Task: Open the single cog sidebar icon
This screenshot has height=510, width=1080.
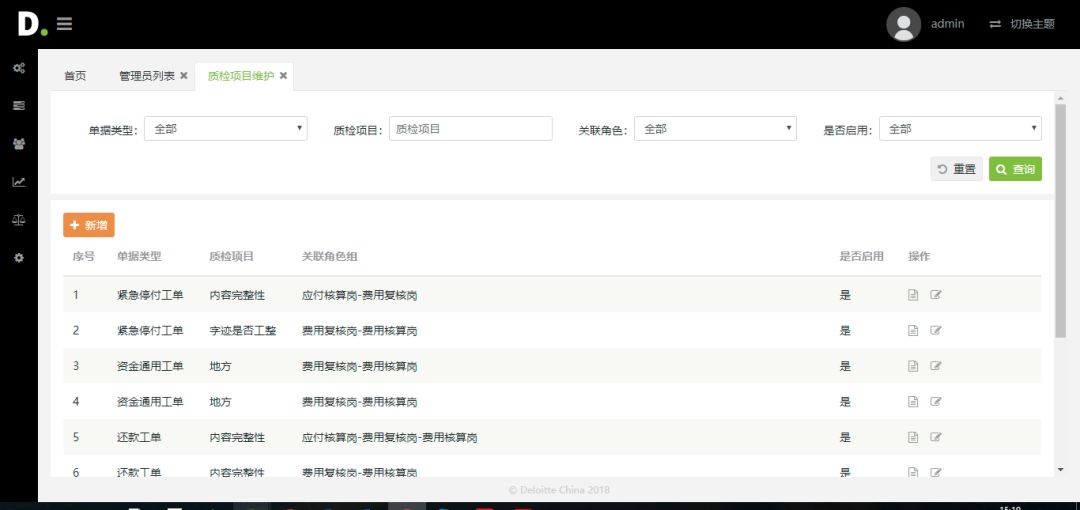Action: click(19, 258)
